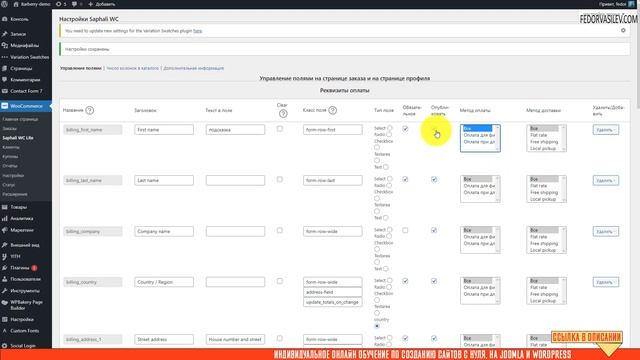Click Удалить button for billing_last_name row
The width and height of the screenshot is (640, 360).
(606, 180)
